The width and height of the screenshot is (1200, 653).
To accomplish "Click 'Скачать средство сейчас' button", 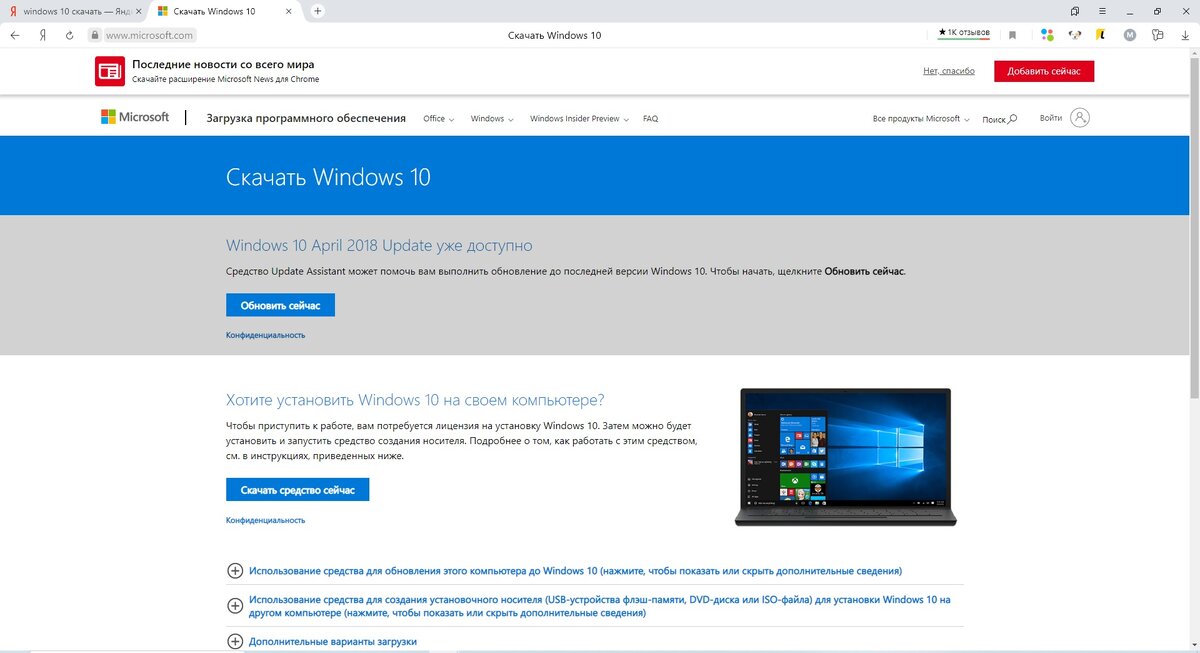I will [298, 490].
